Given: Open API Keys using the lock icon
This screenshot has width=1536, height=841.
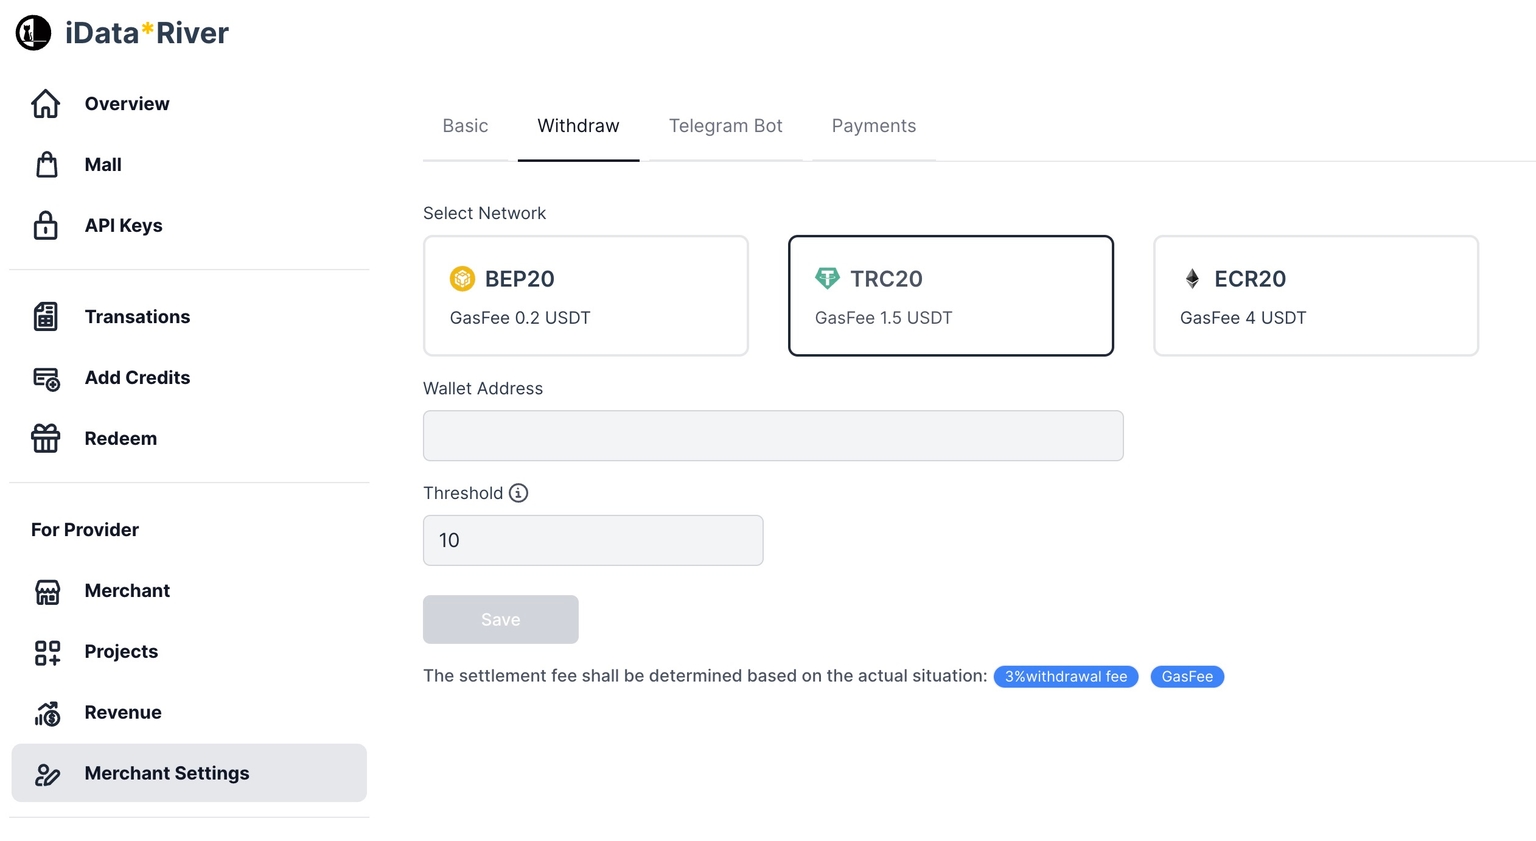Looking at the screenshot, I should (x=46, y=226).
